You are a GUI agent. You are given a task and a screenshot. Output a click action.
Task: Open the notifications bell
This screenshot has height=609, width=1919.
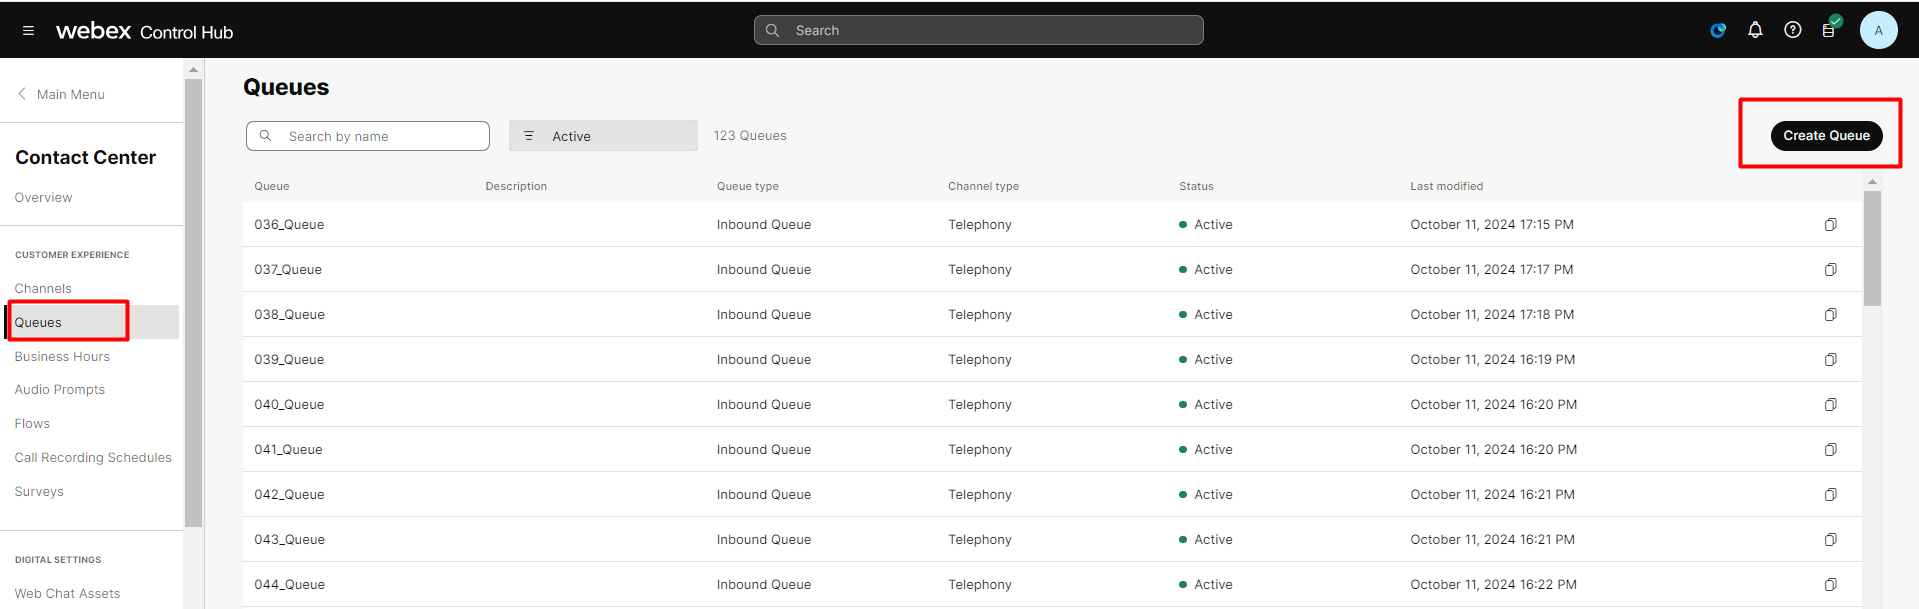coord(1755,30)
